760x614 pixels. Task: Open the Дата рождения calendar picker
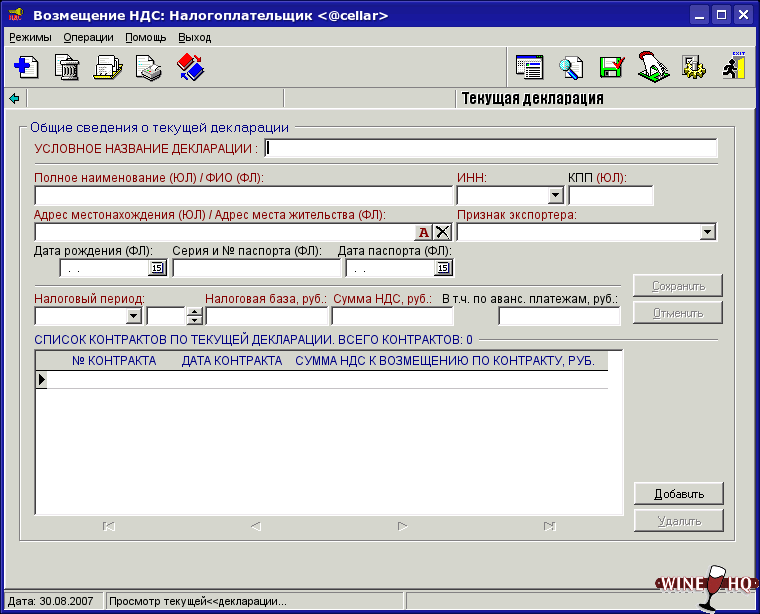(157, 268)
